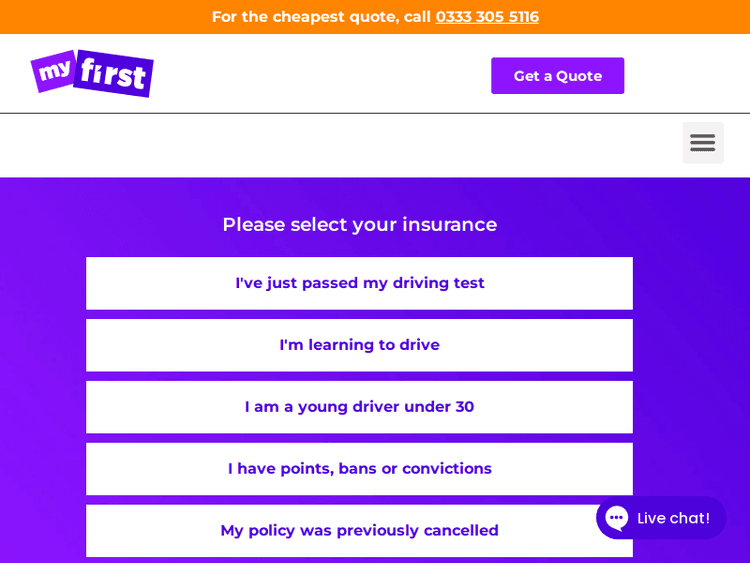Click the 'Please select your insurance' heading
The image size is (750, 563).
tap(359, 225)
